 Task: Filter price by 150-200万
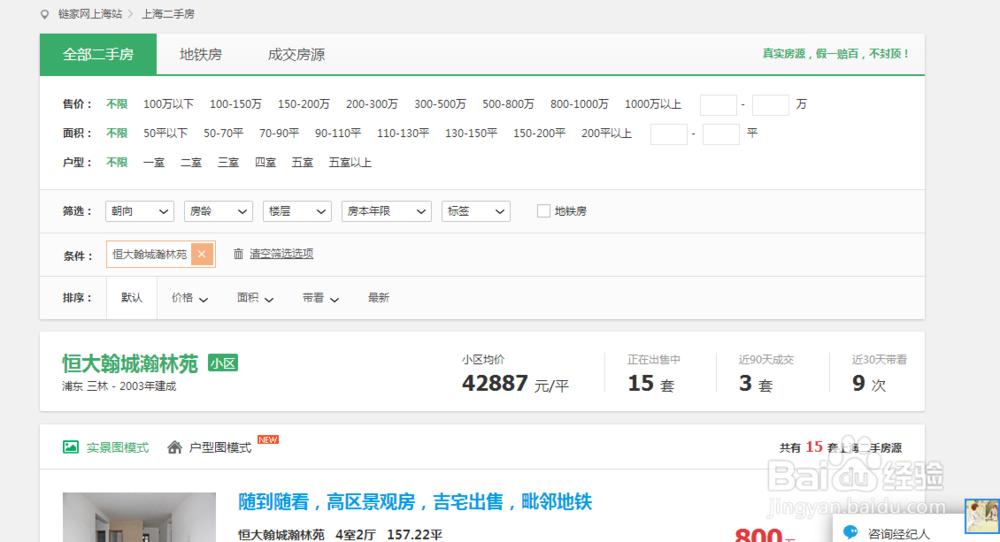pos(304,104)
